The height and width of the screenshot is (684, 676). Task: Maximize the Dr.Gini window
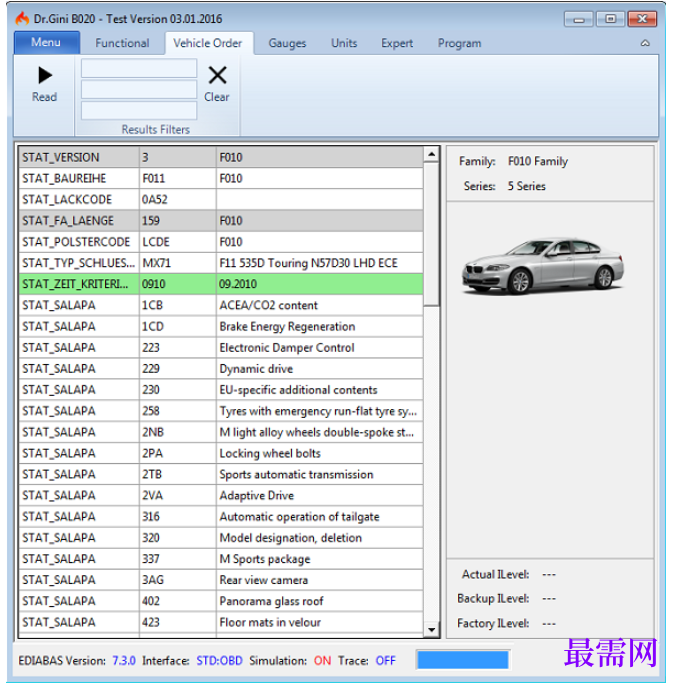click(611, 19)
